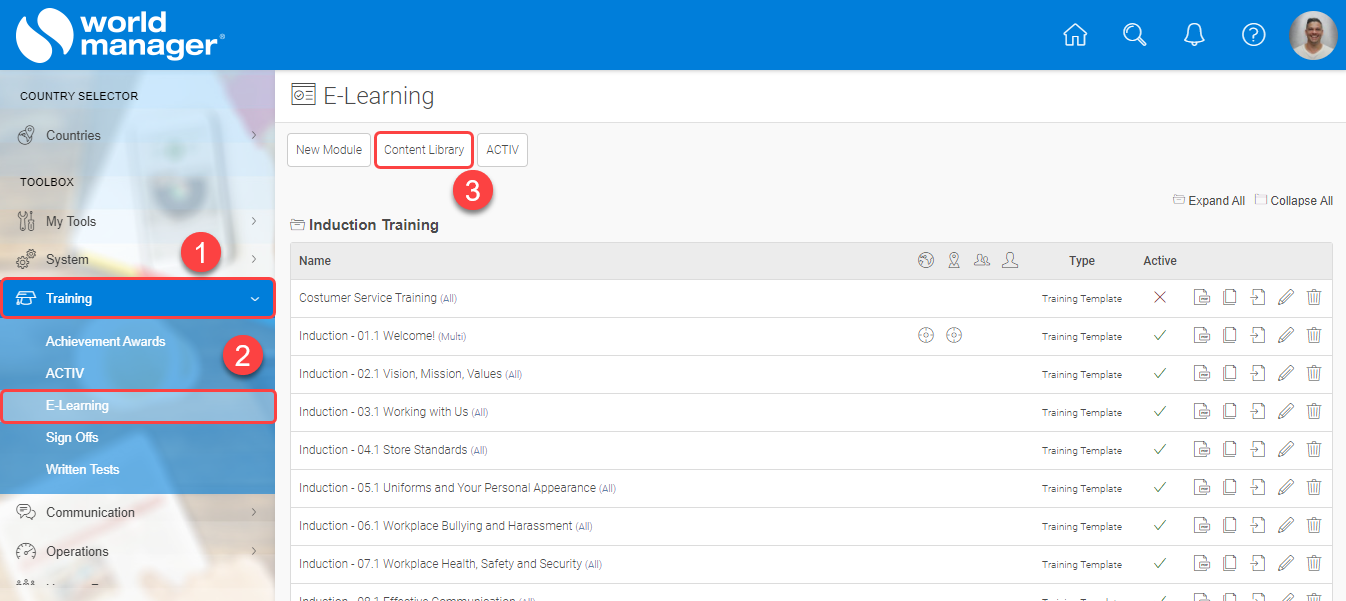Move the Costumer Service Training module

pos(1258,297)
